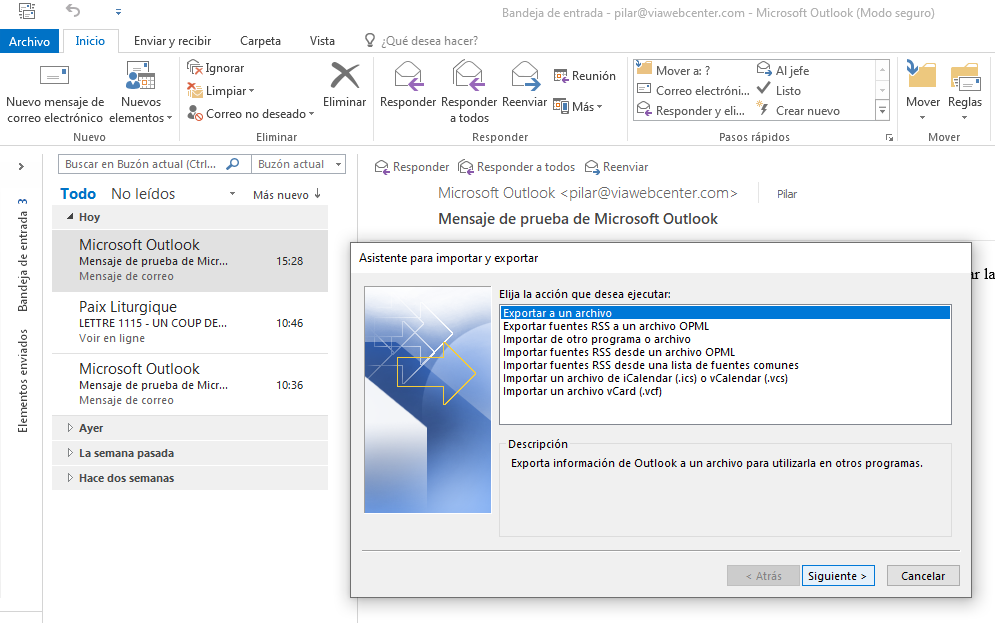Switch to the Carpeta tab
Image resolution: width=995 pixels, height=623 pixels.
[260, 41]
